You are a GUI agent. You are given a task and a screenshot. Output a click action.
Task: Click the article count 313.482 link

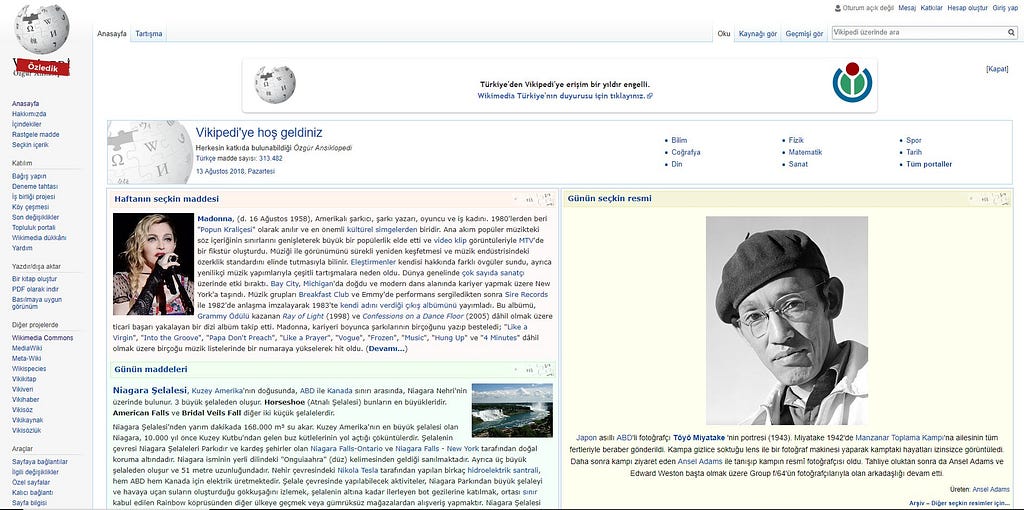pyautogui.click(x=270, y=159)
